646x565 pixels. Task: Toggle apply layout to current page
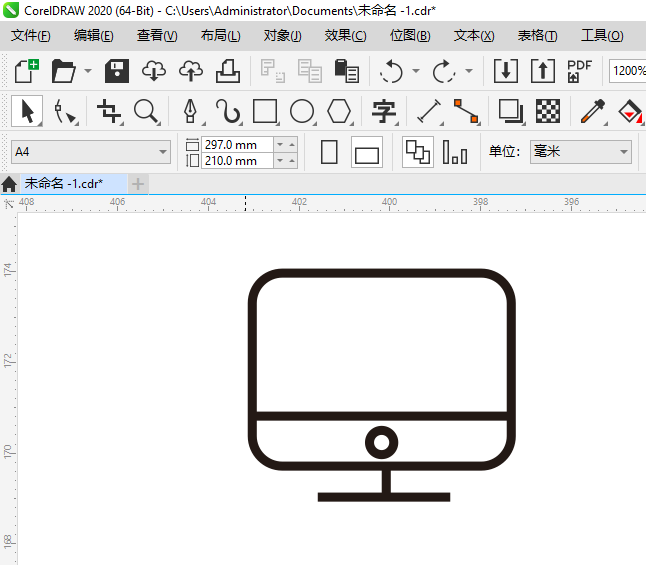(455, 152)
